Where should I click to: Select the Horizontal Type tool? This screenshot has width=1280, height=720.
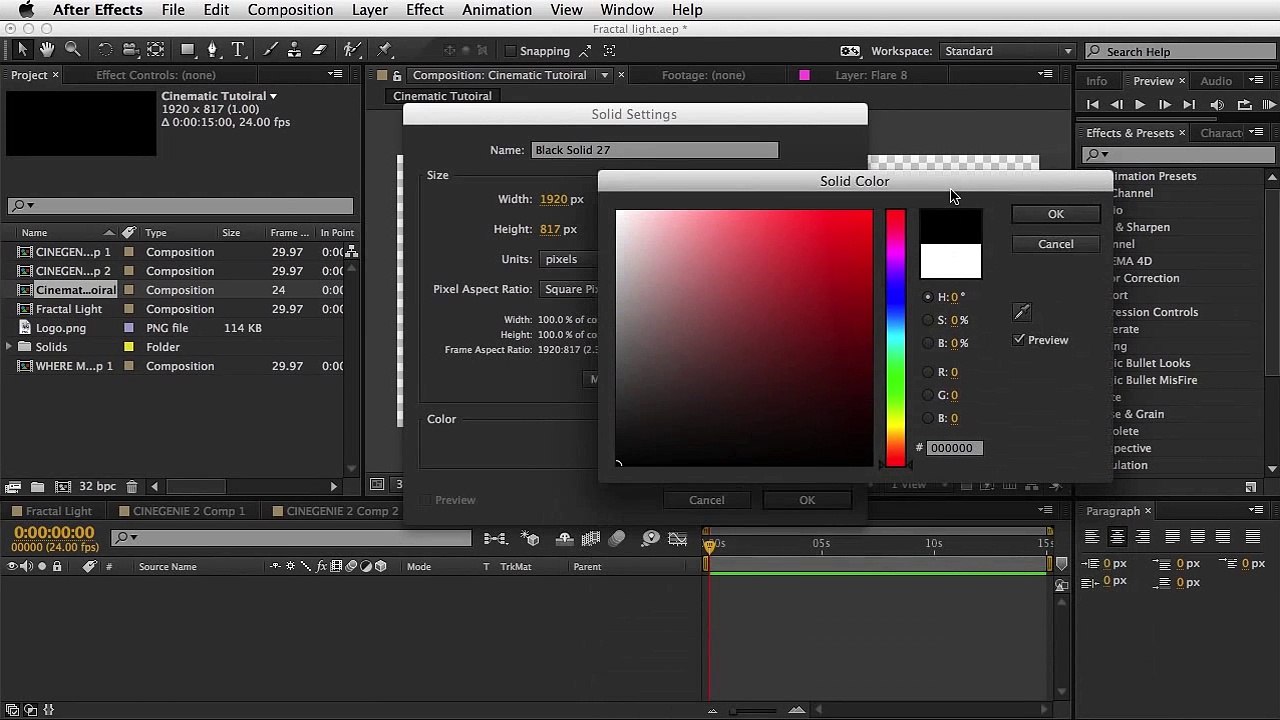(238, 49)
